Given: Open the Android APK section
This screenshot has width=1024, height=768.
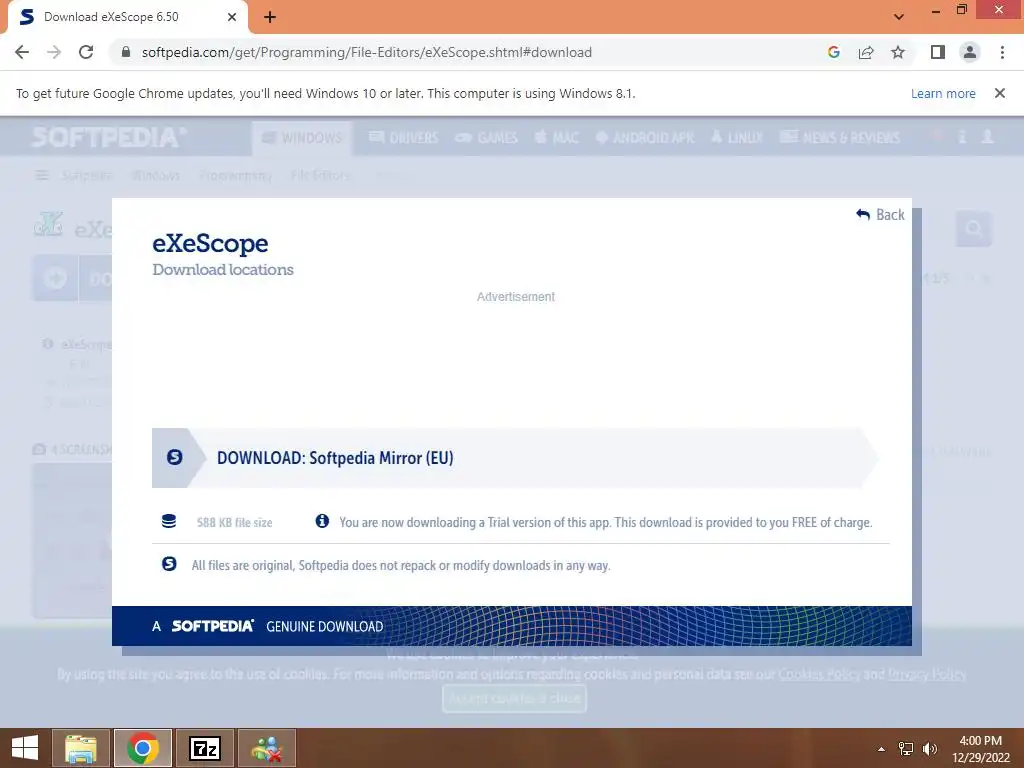Looking at the screenshot, I should (x=645, y=138).
